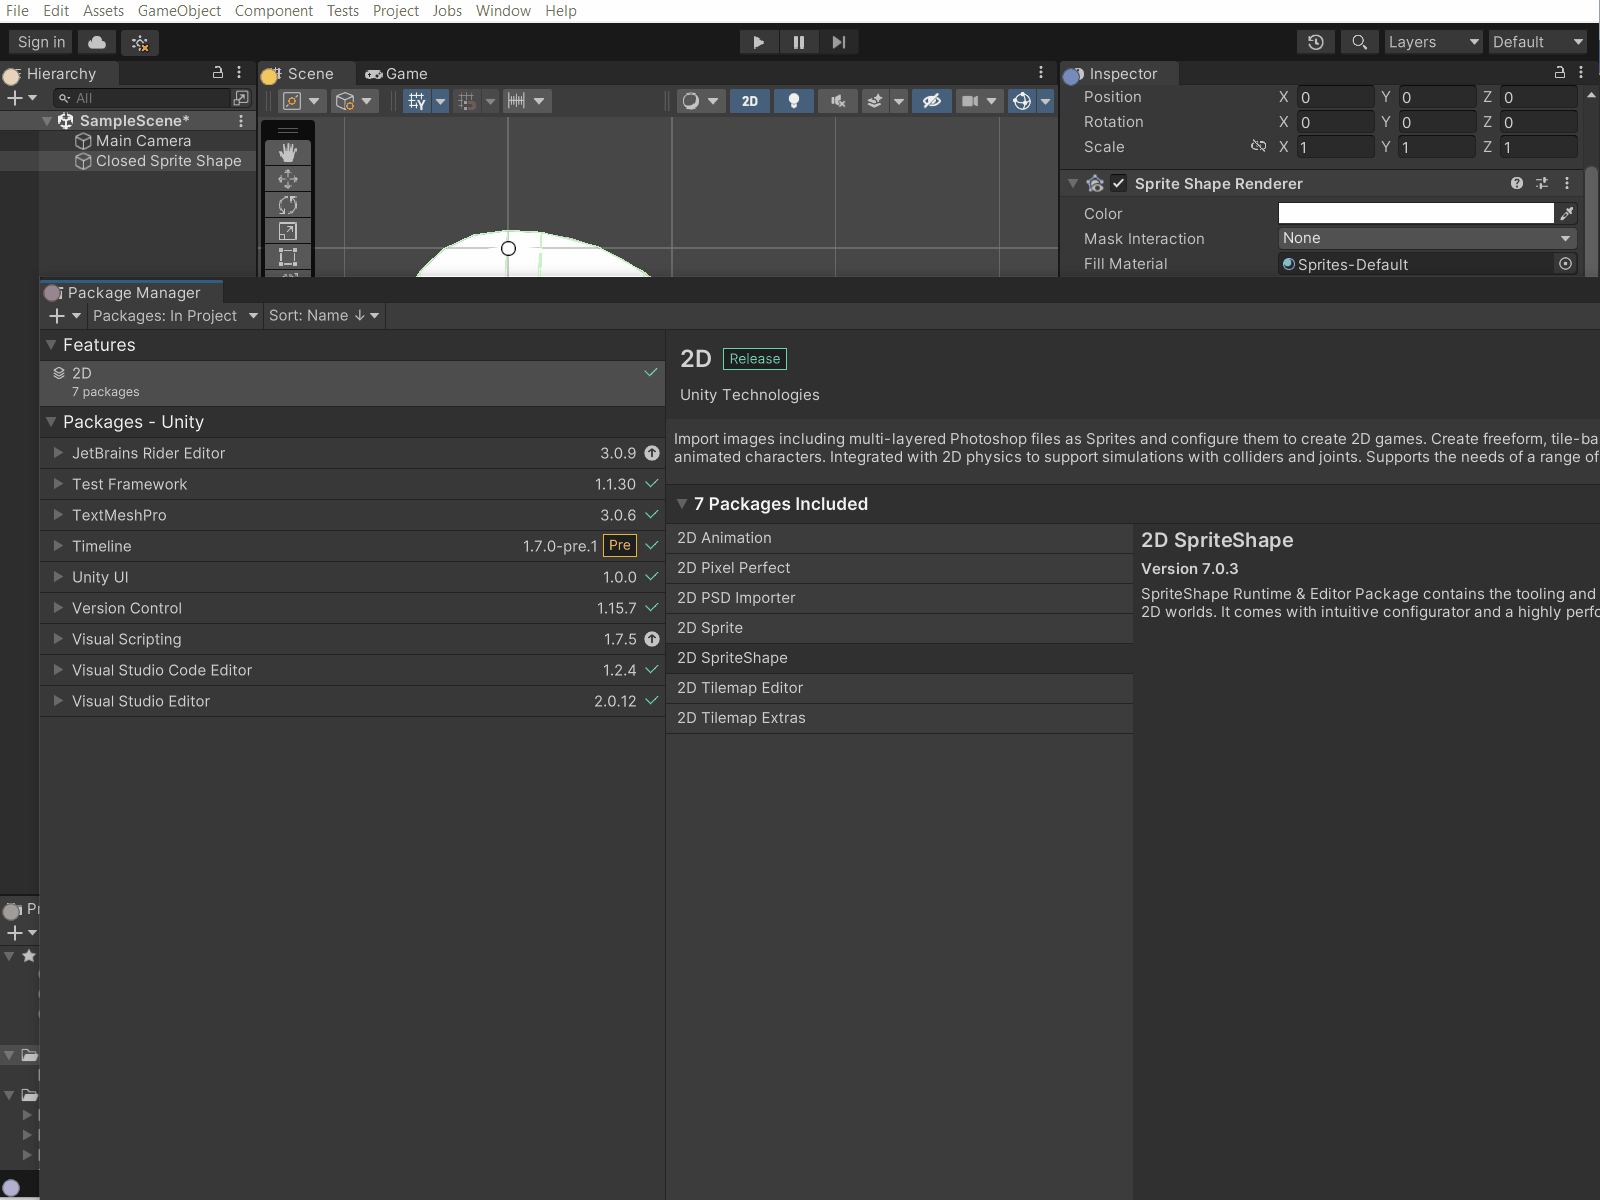Click the Sign in button
The image size is (1600, 1200).
[x=40, y=42]
